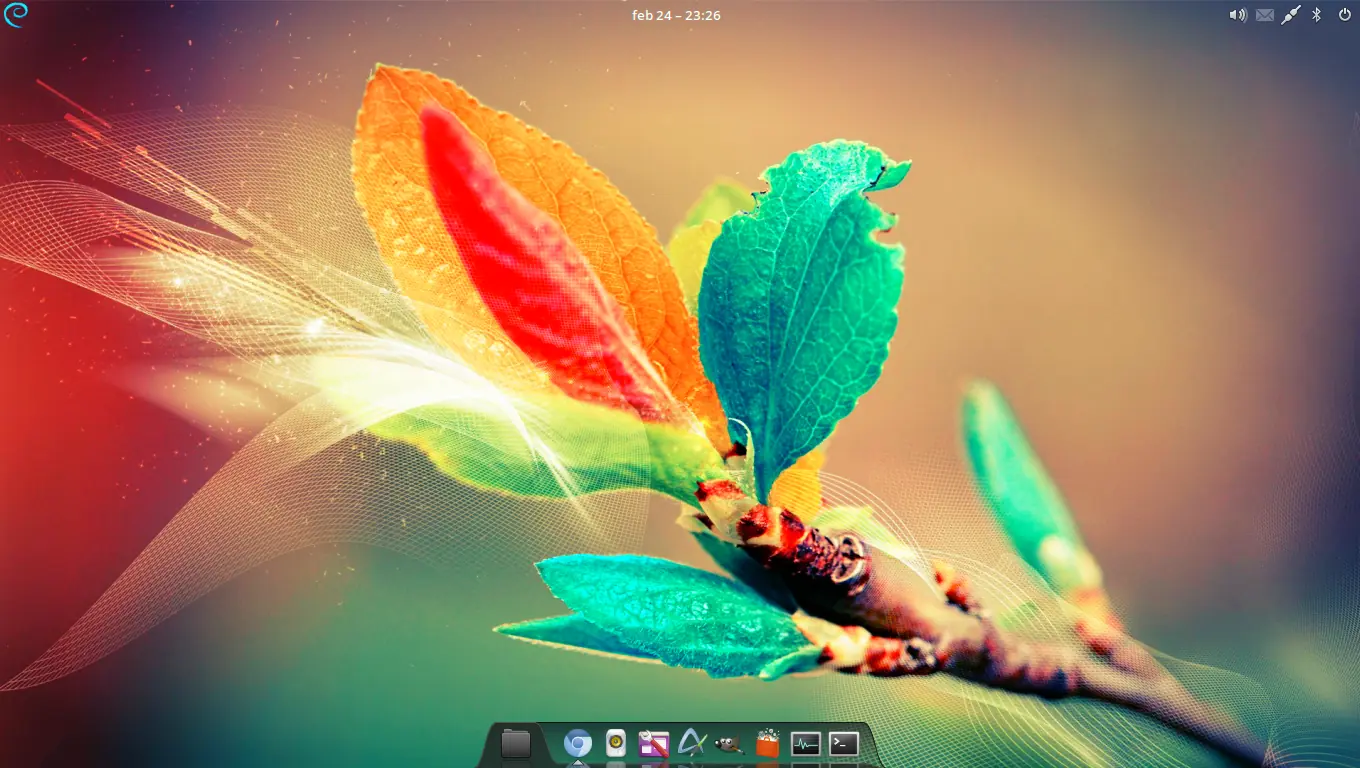Open the System Monitor dock icon
Screen dimensions: 1360x768
point(805,743)
